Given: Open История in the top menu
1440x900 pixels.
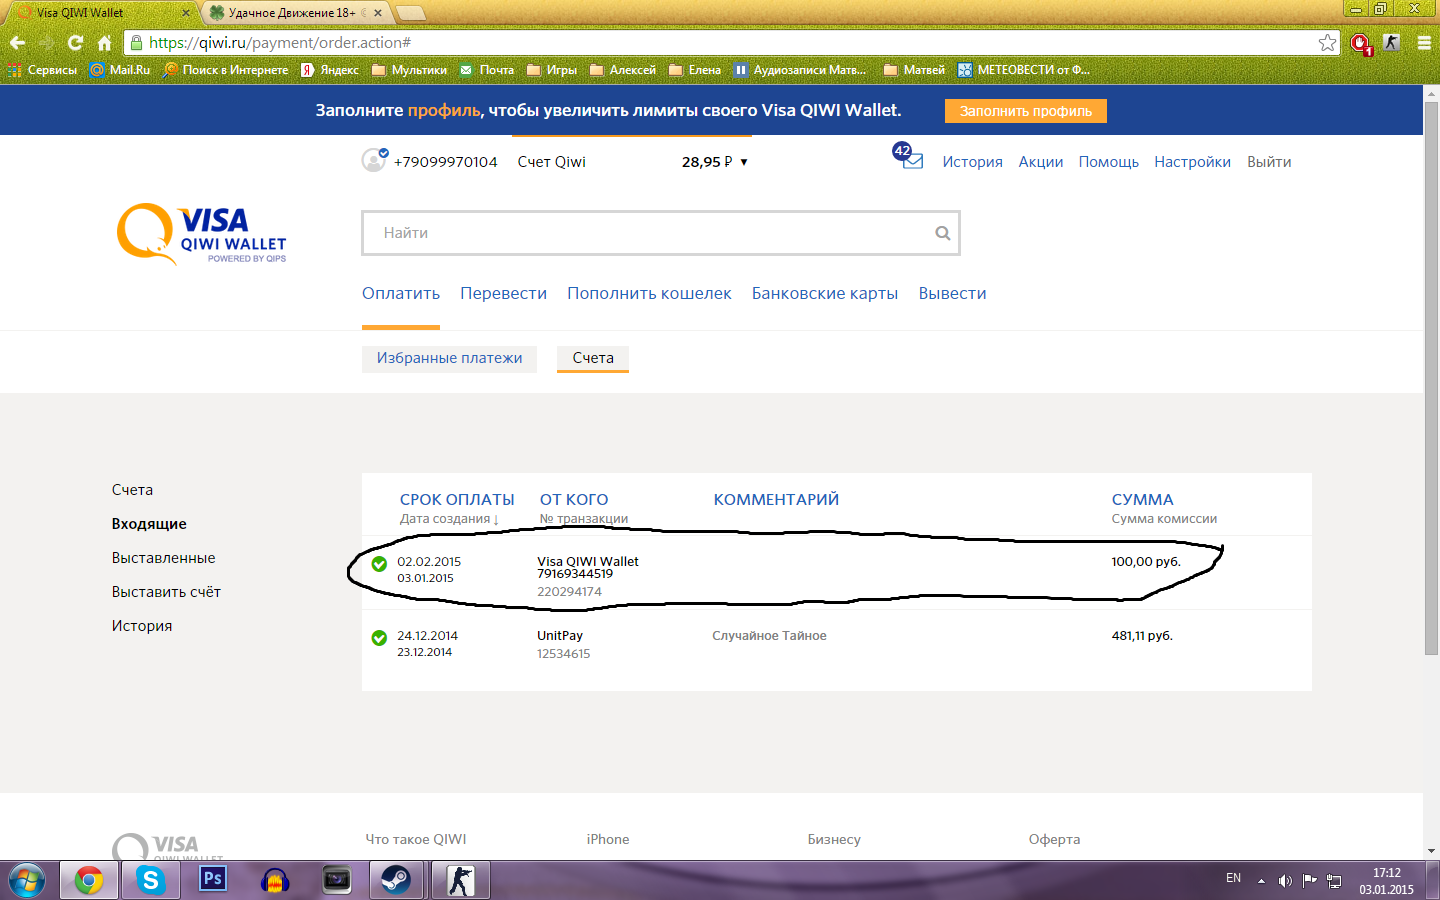Looking at the screenshot, I should coord(972,162).
